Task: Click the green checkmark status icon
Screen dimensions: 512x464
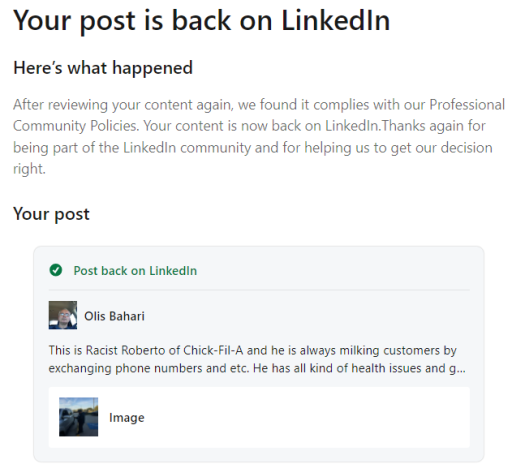Action: [56, 270]
